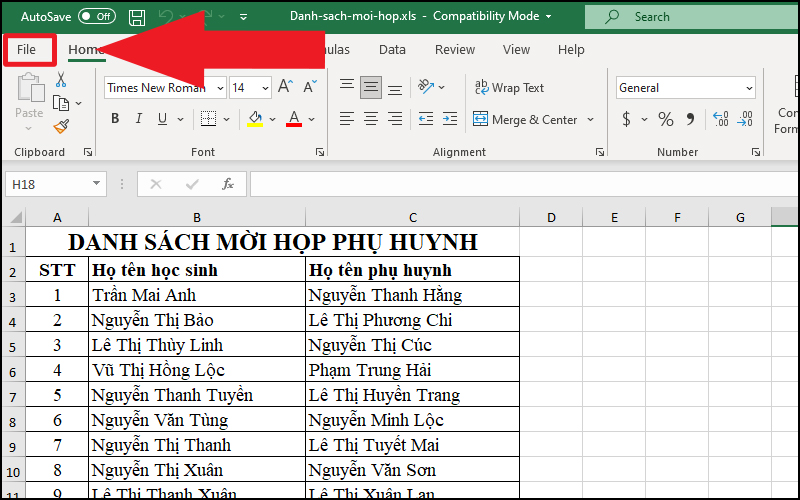This screenshot has width=800, height=500.
Task: Click Decrease Indent icon
Action: [x=426, y=119]
